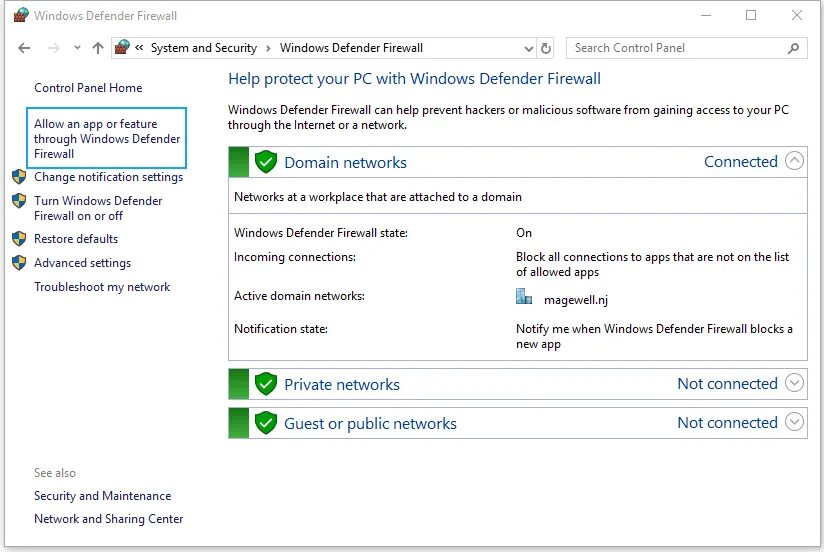Image resolution: width=824 pixels, height=552 pixels.
Task: Click the magewell.nj network icon
Action: coord(524,297)
